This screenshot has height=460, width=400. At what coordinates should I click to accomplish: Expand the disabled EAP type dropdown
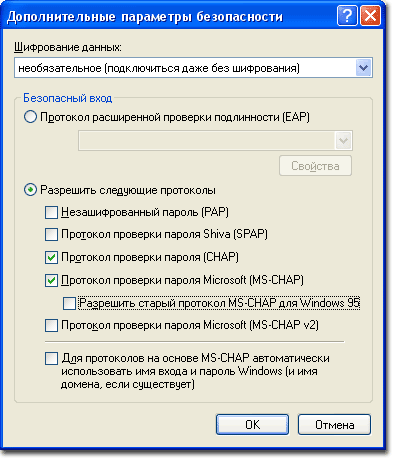click(343, 141)
